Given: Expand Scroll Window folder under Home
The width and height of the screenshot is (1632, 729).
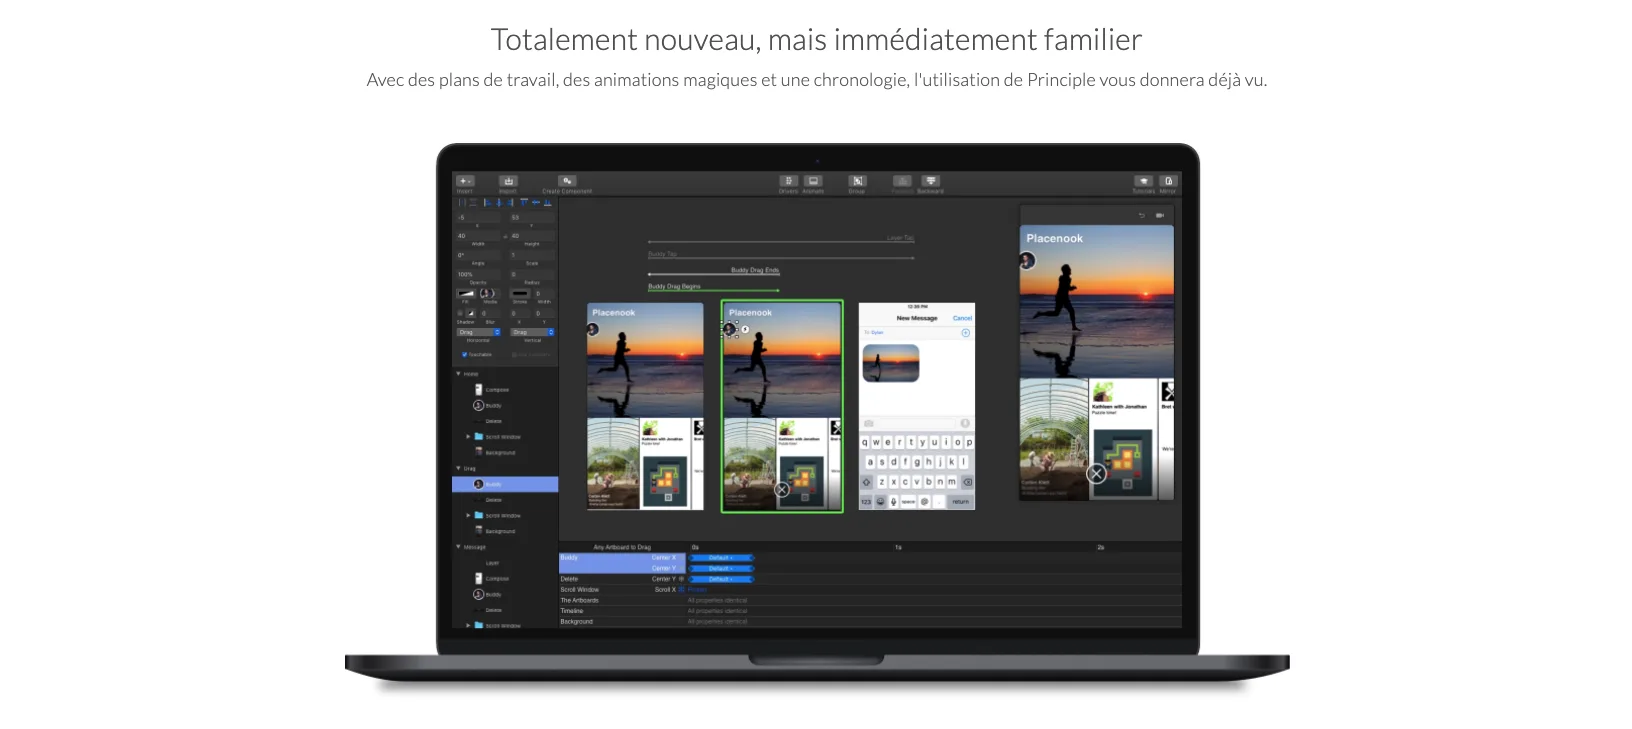Looking at the screenshot, I should point(468,437).
